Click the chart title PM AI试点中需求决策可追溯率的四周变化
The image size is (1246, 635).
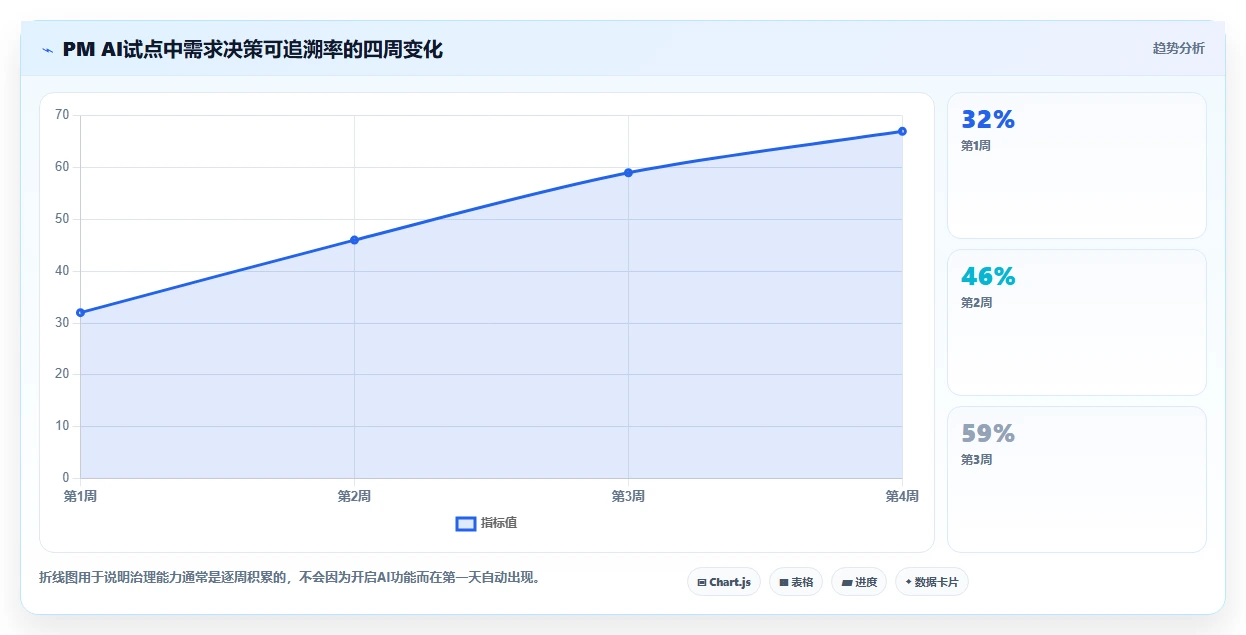pos(252,50)
